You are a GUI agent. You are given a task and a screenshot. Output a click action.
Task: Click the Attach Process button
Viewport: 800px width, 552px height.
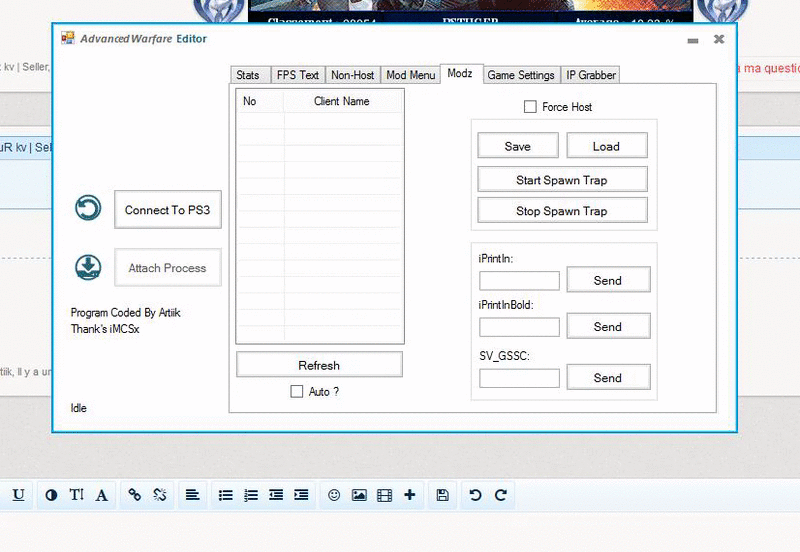point(168,268)
